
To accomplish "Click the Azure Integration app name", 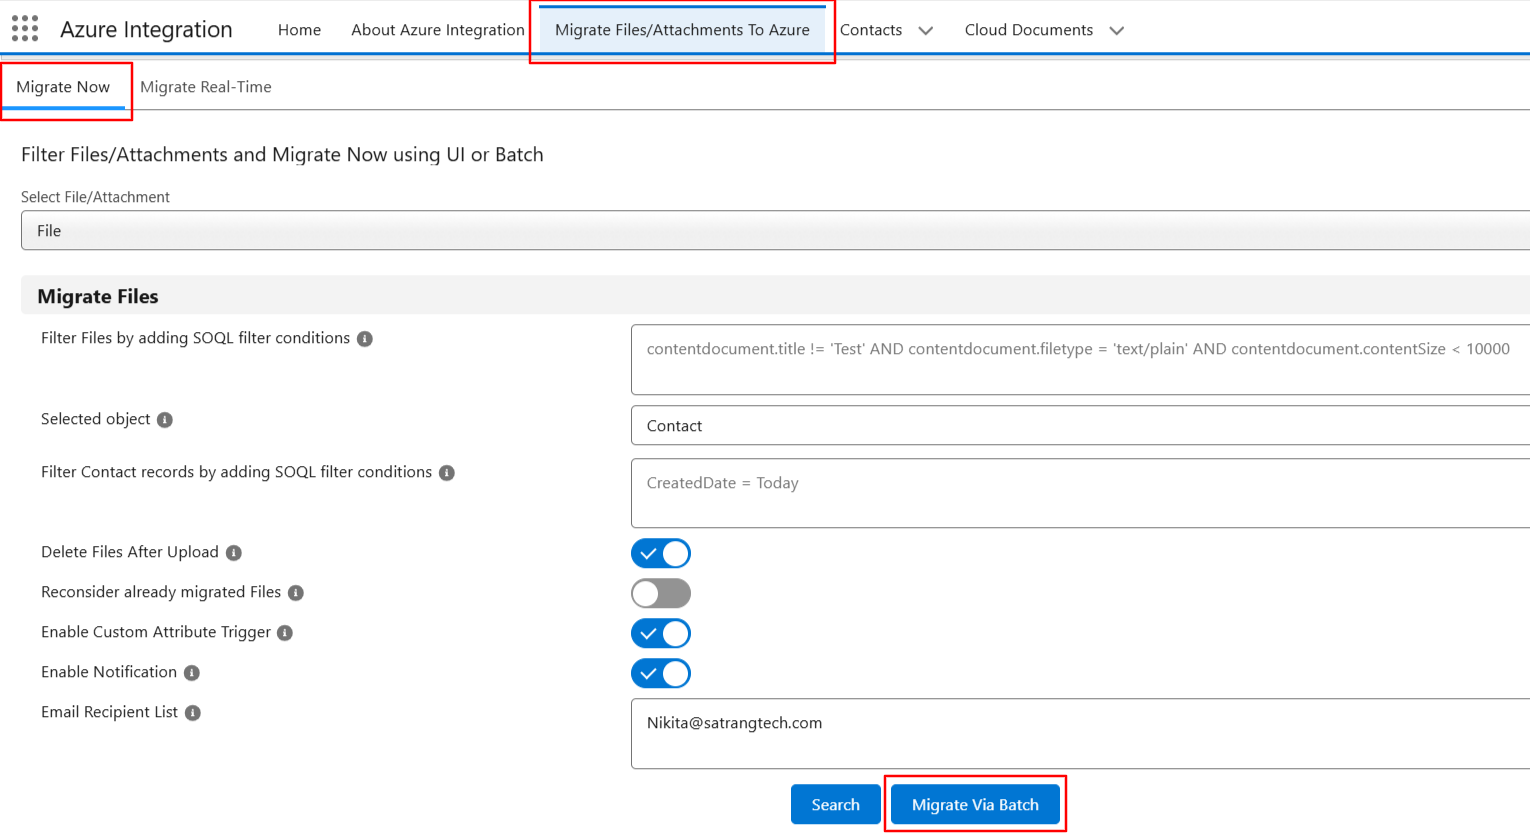I will click(x=146, y=30).
